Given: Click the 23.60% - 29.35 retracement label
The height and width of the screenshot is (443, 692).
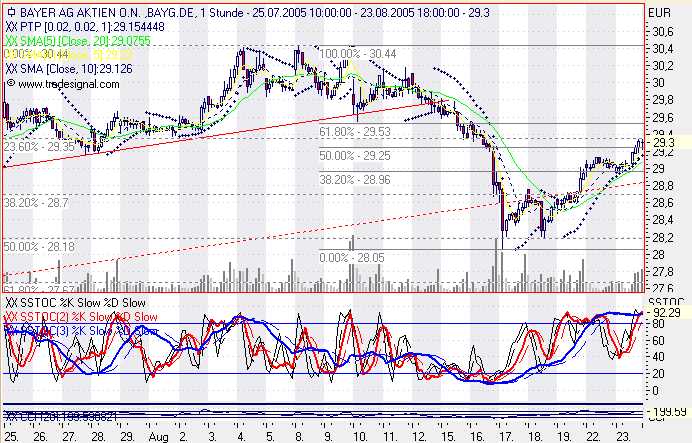Looking at the screenshot, I should click(x=39, y=147).
